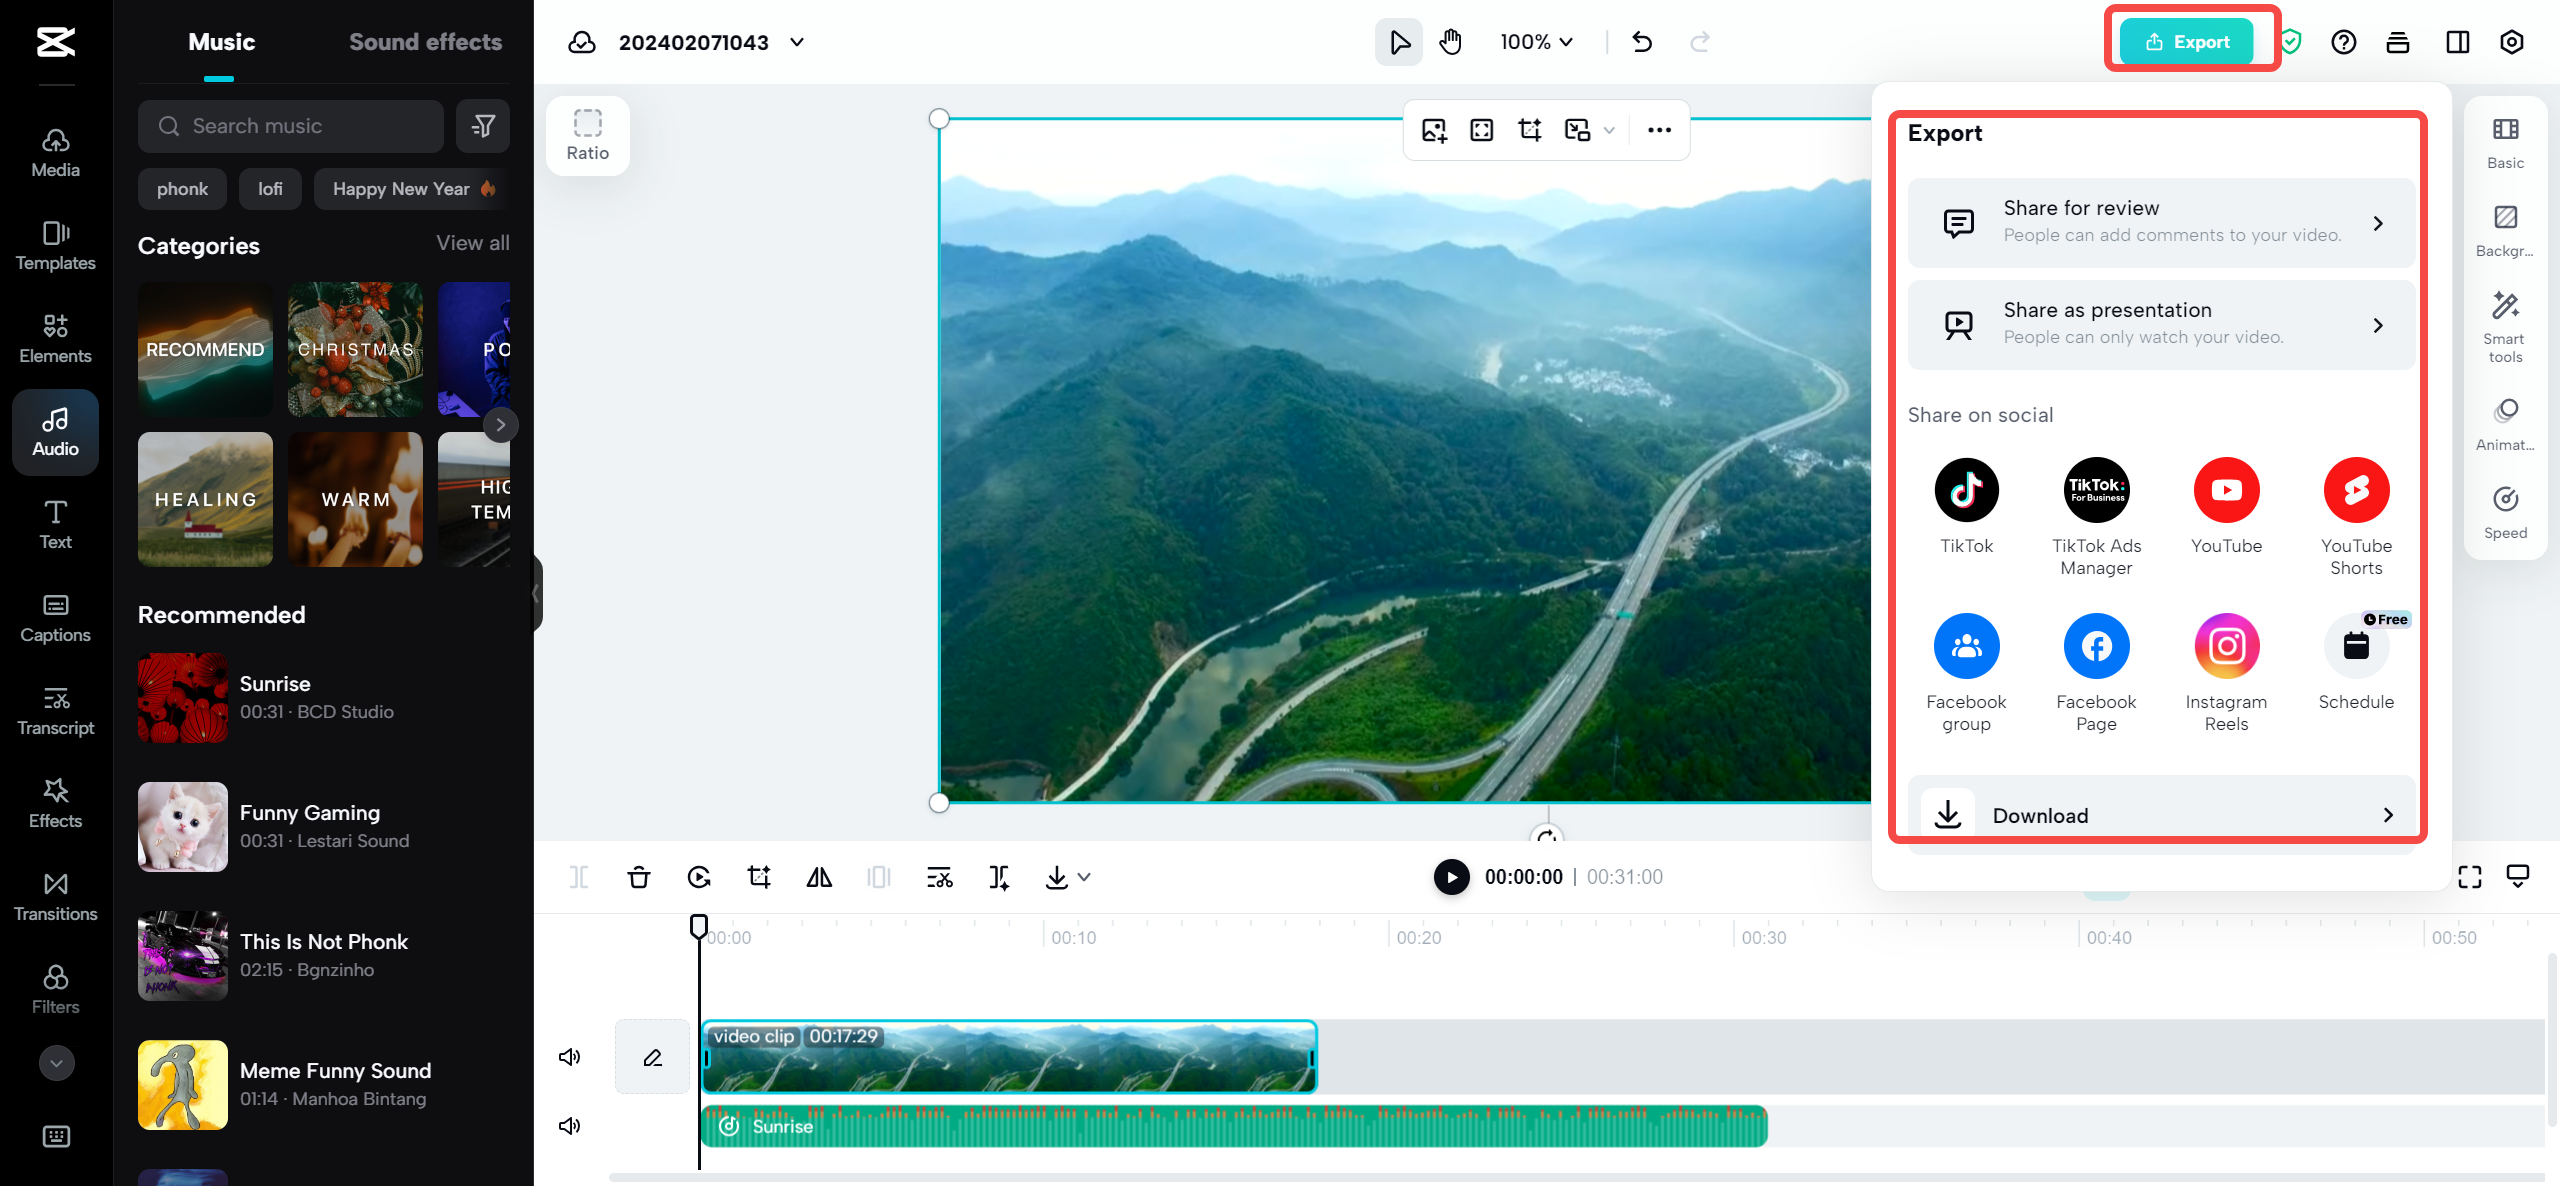This screenshot has width=2560, height=1186.
Task: Switch to the Sound effects tab
Action: pyautogui.click(x=425, y=42)
